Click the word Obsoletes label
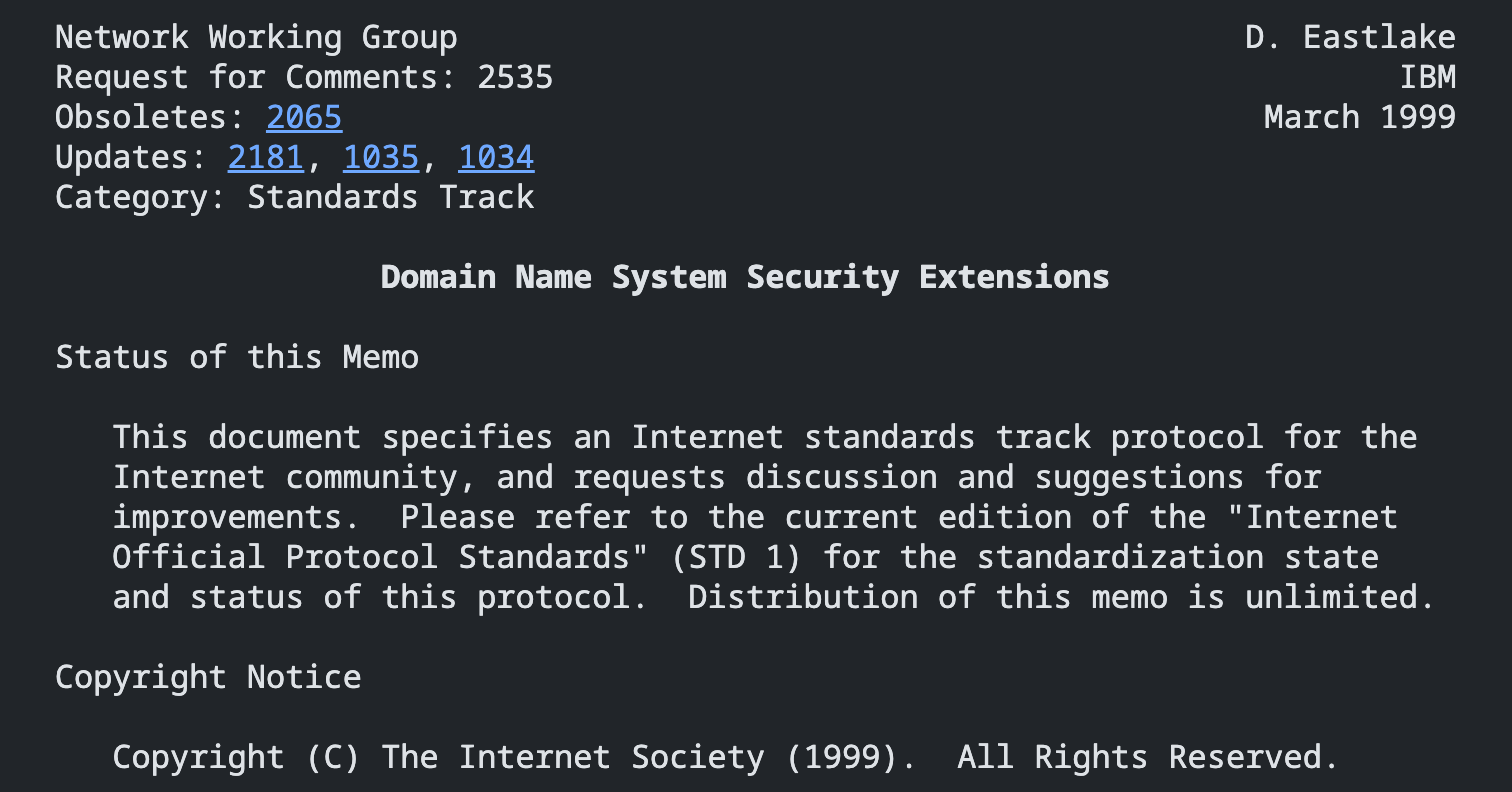This screenshot has width=1512, height=792. pyautogui.click(x=141, y=117)
